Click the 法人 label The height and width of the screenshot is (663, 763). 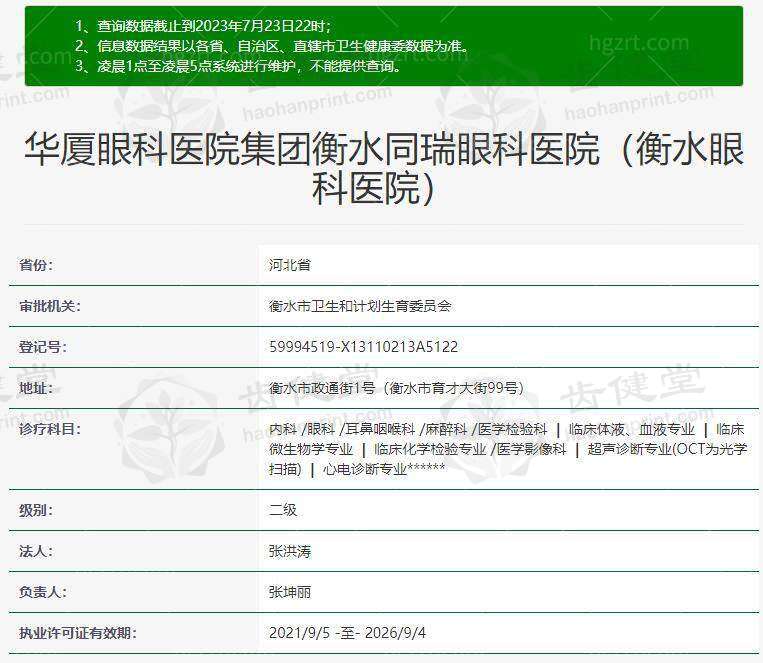click(x=36, y=552)
